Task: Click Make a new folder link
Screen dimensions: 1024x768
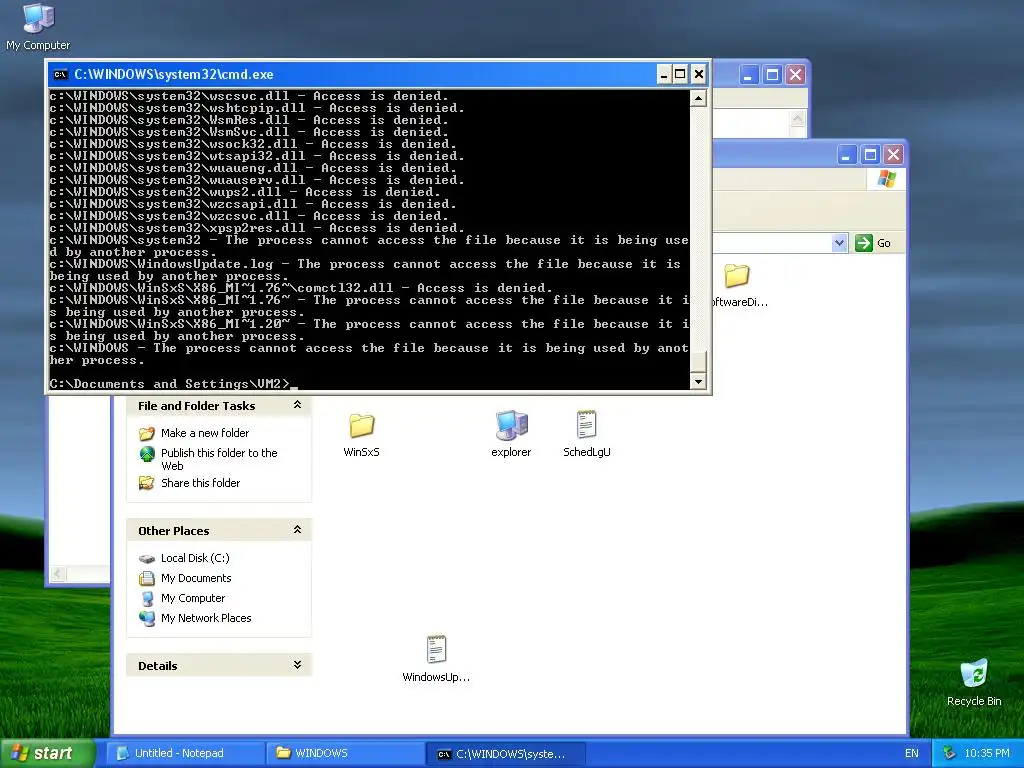Action: click(205, 433)
